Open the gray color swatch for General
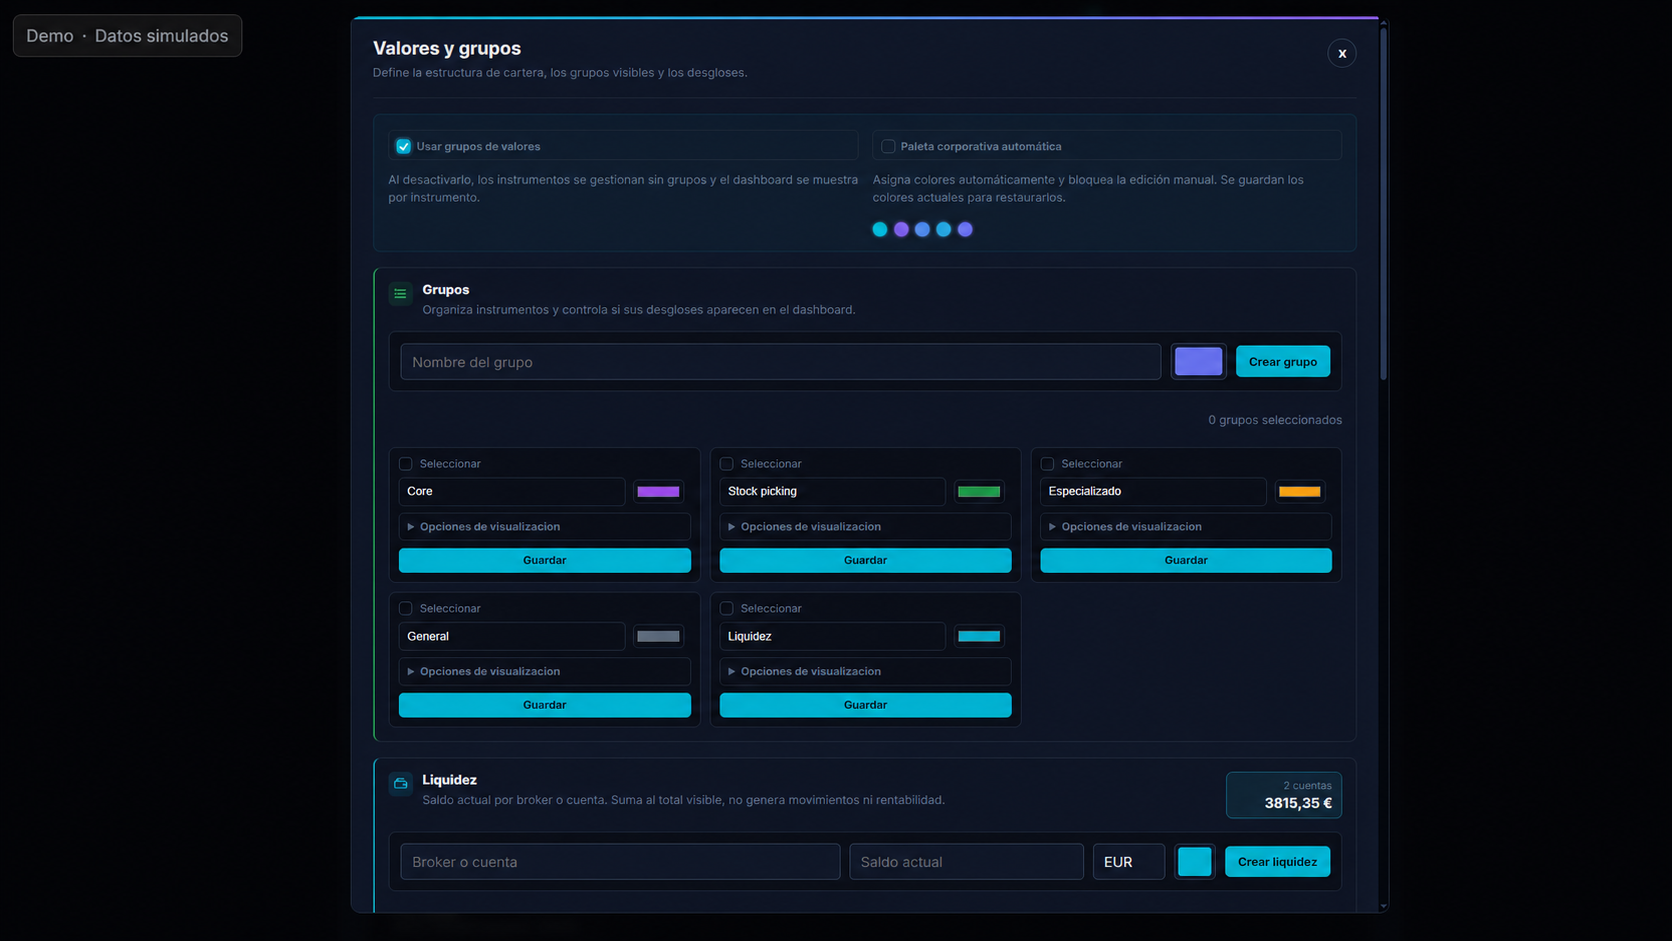 tap(658, 636)
